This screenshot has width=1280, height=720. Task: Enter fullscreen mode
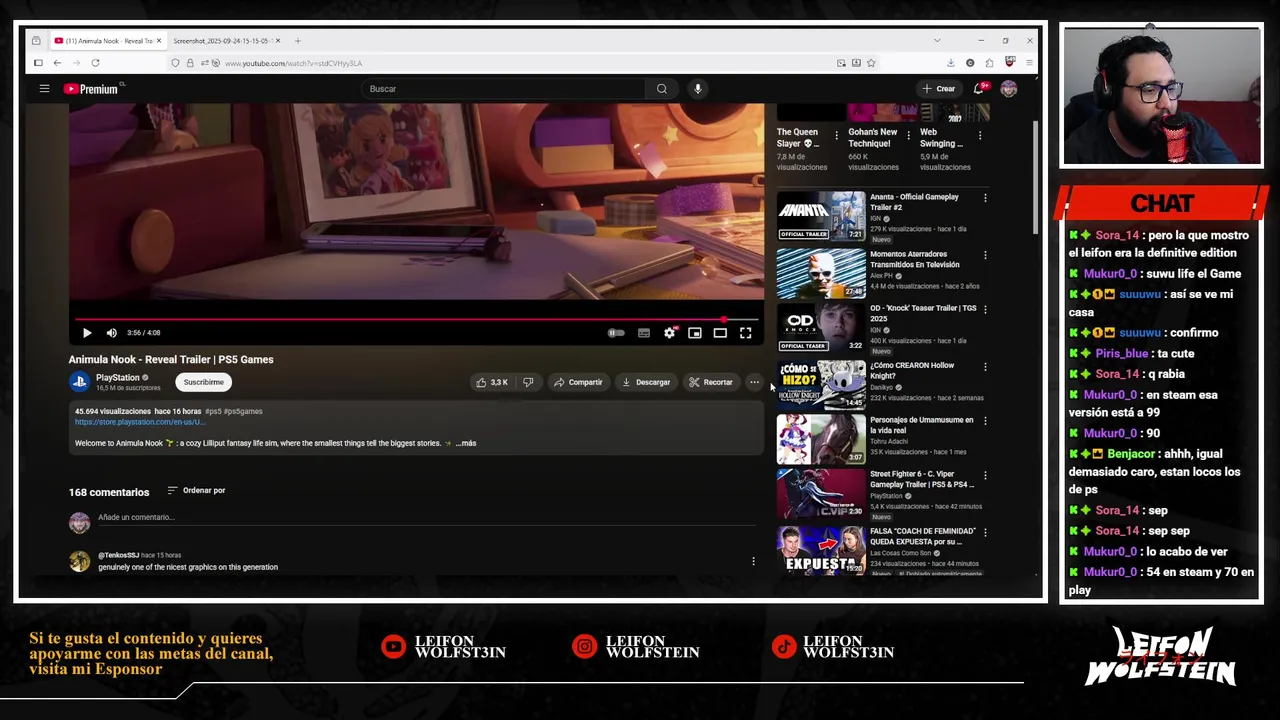[745, 333]
